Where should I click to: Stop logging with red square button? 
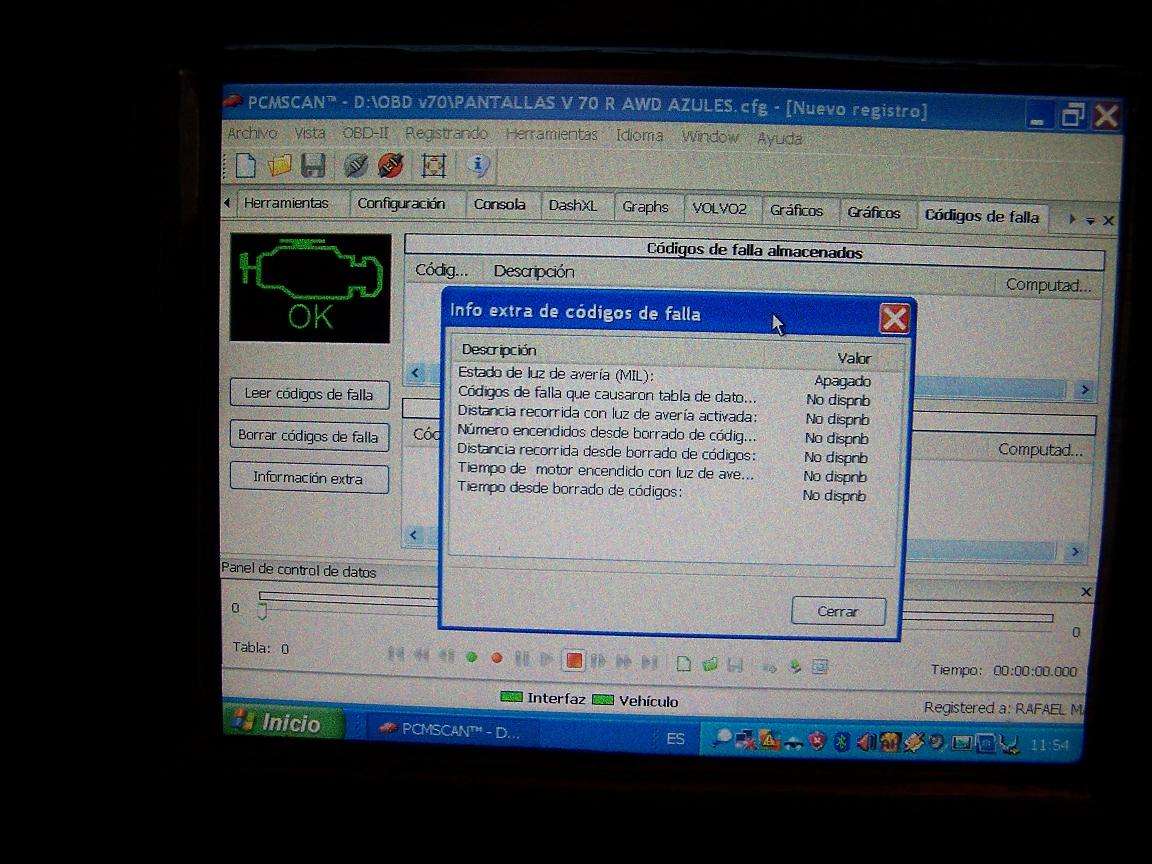574,660
